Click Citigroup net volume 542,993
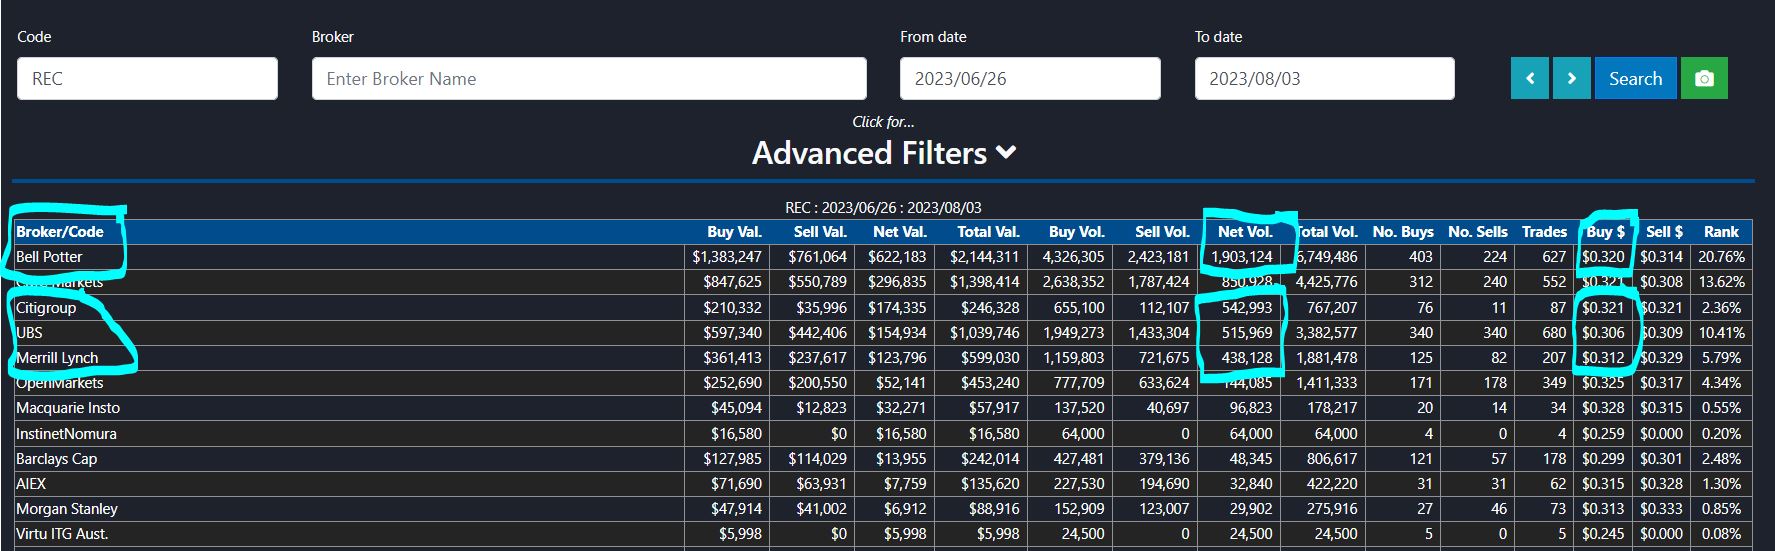 1247,308
